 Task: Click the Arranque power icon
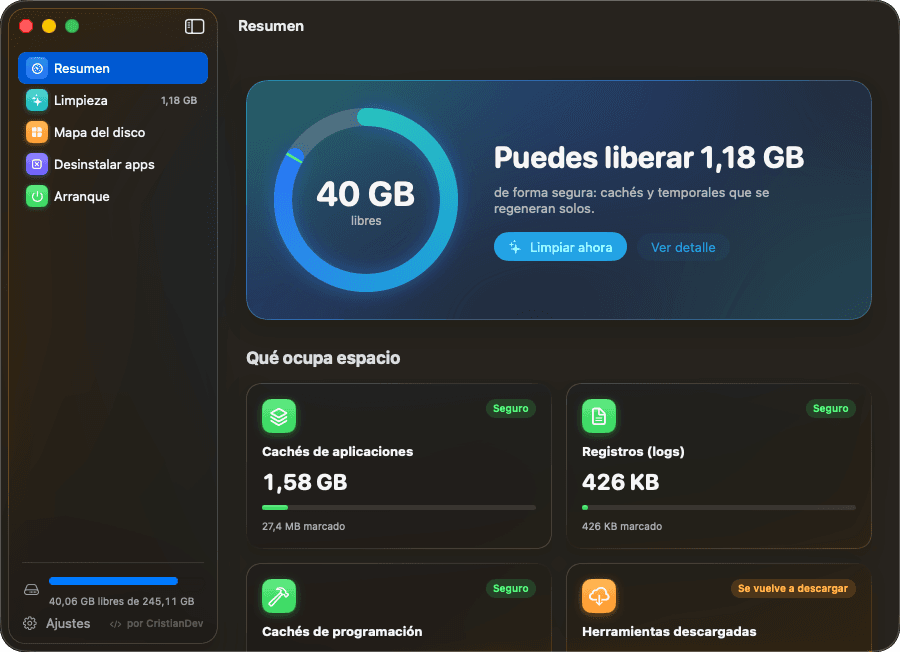point(37,197)
